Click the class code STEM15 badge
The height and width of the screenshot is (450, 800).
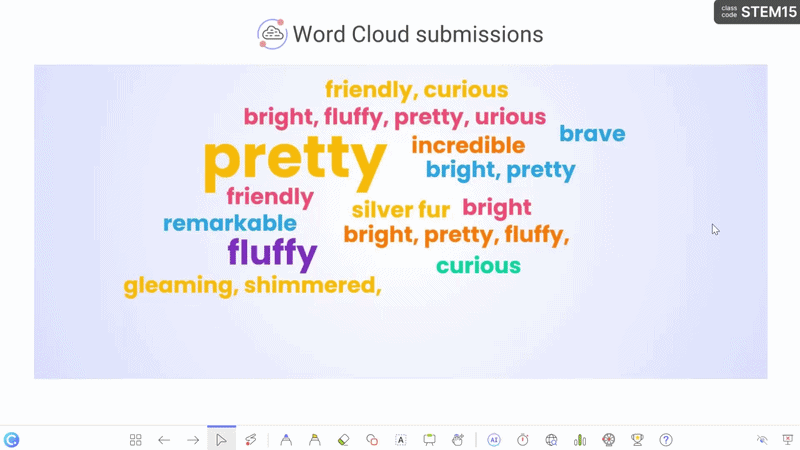click(x=756, y=12)
